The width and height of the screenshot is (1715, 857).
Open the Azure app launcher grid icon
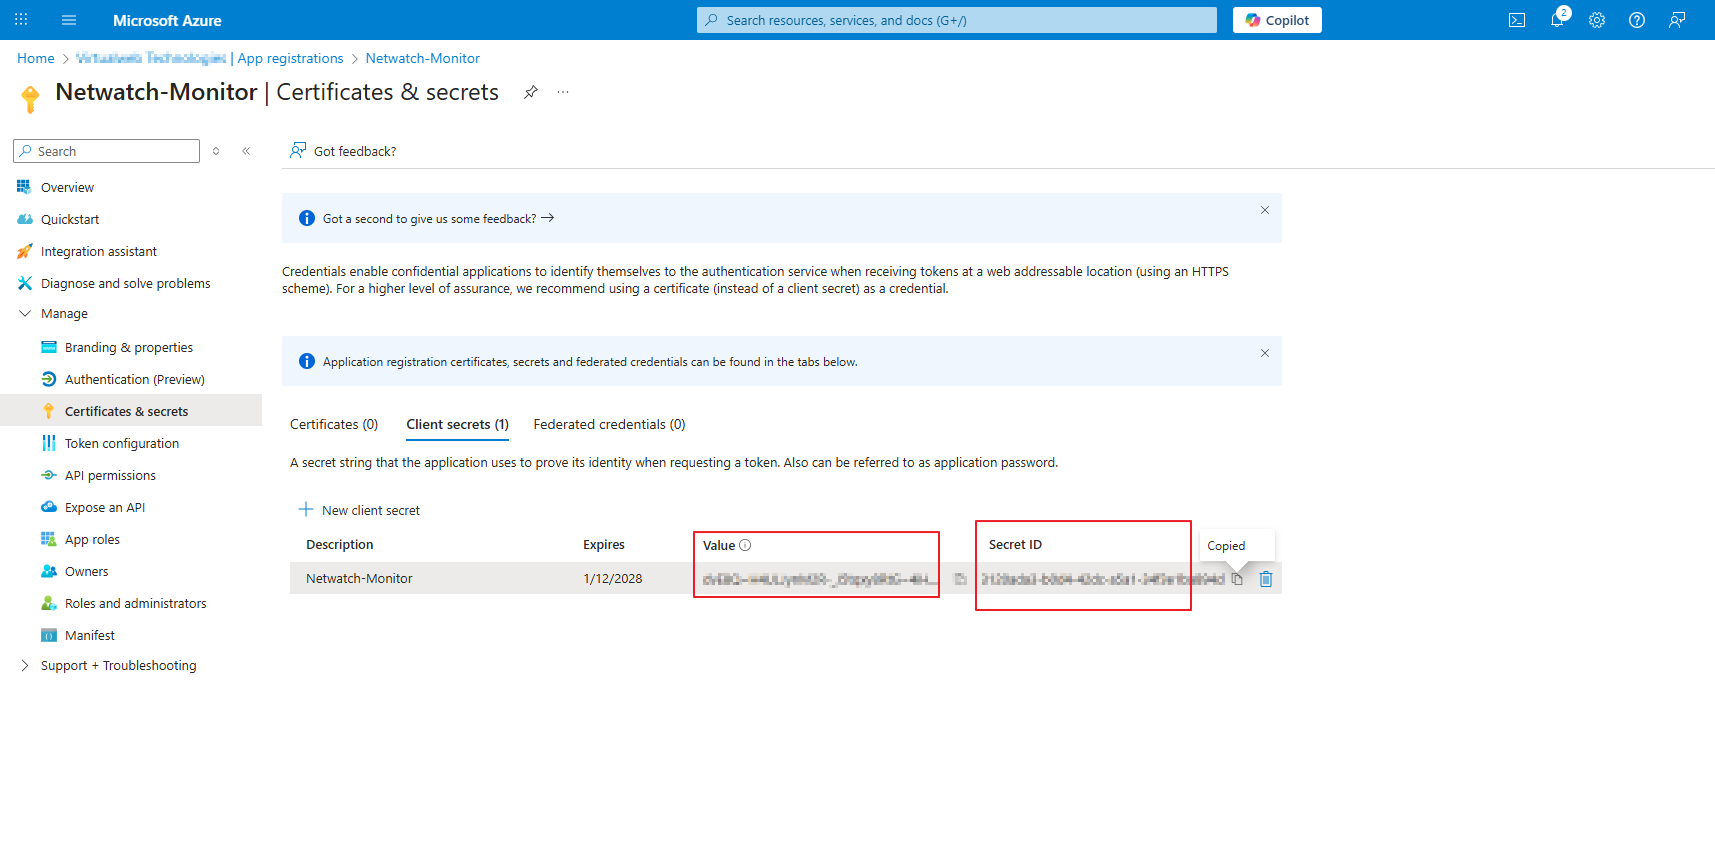pyautogui.click(x=21, y=20)
